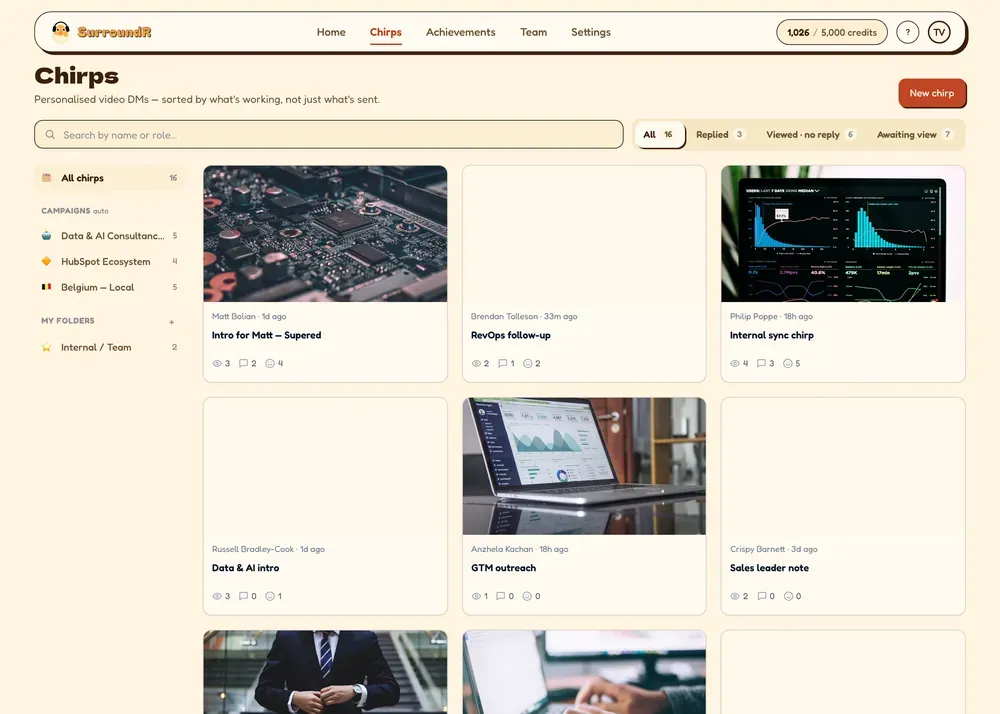The height and width of the screenshot is (714, 1000).
Task: Click reactions smiley on Sales leader note
Action: click(x=788, y=596)
